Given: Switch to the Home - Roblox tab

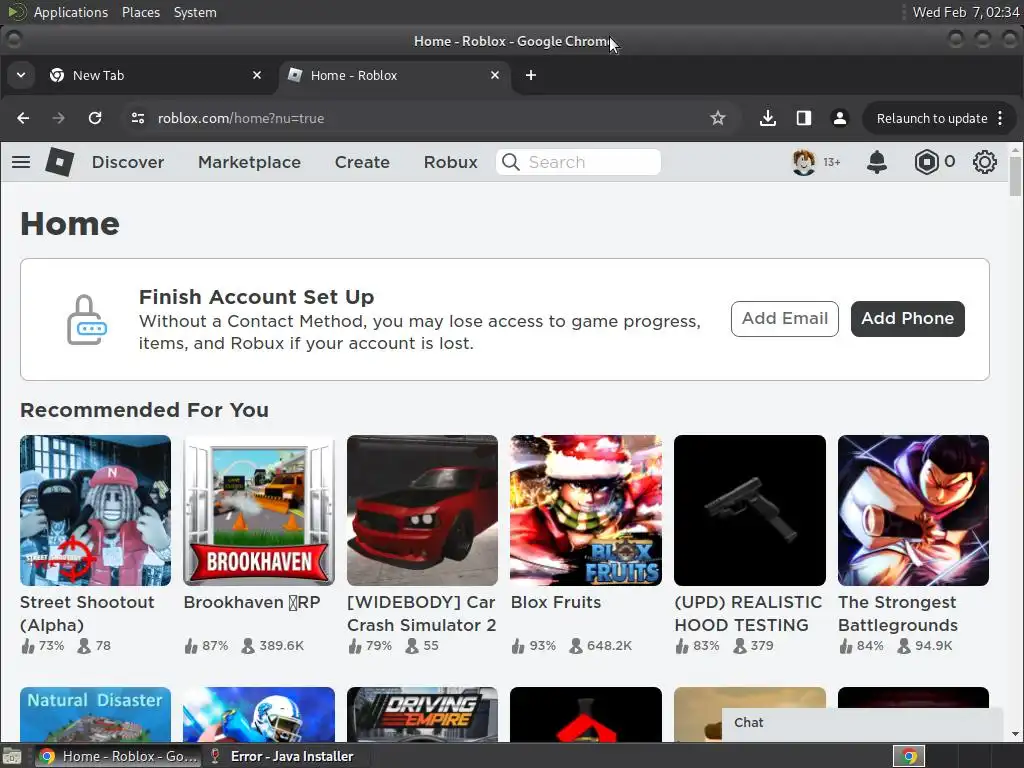Looking at the screenshot, I should coord(394,75).
